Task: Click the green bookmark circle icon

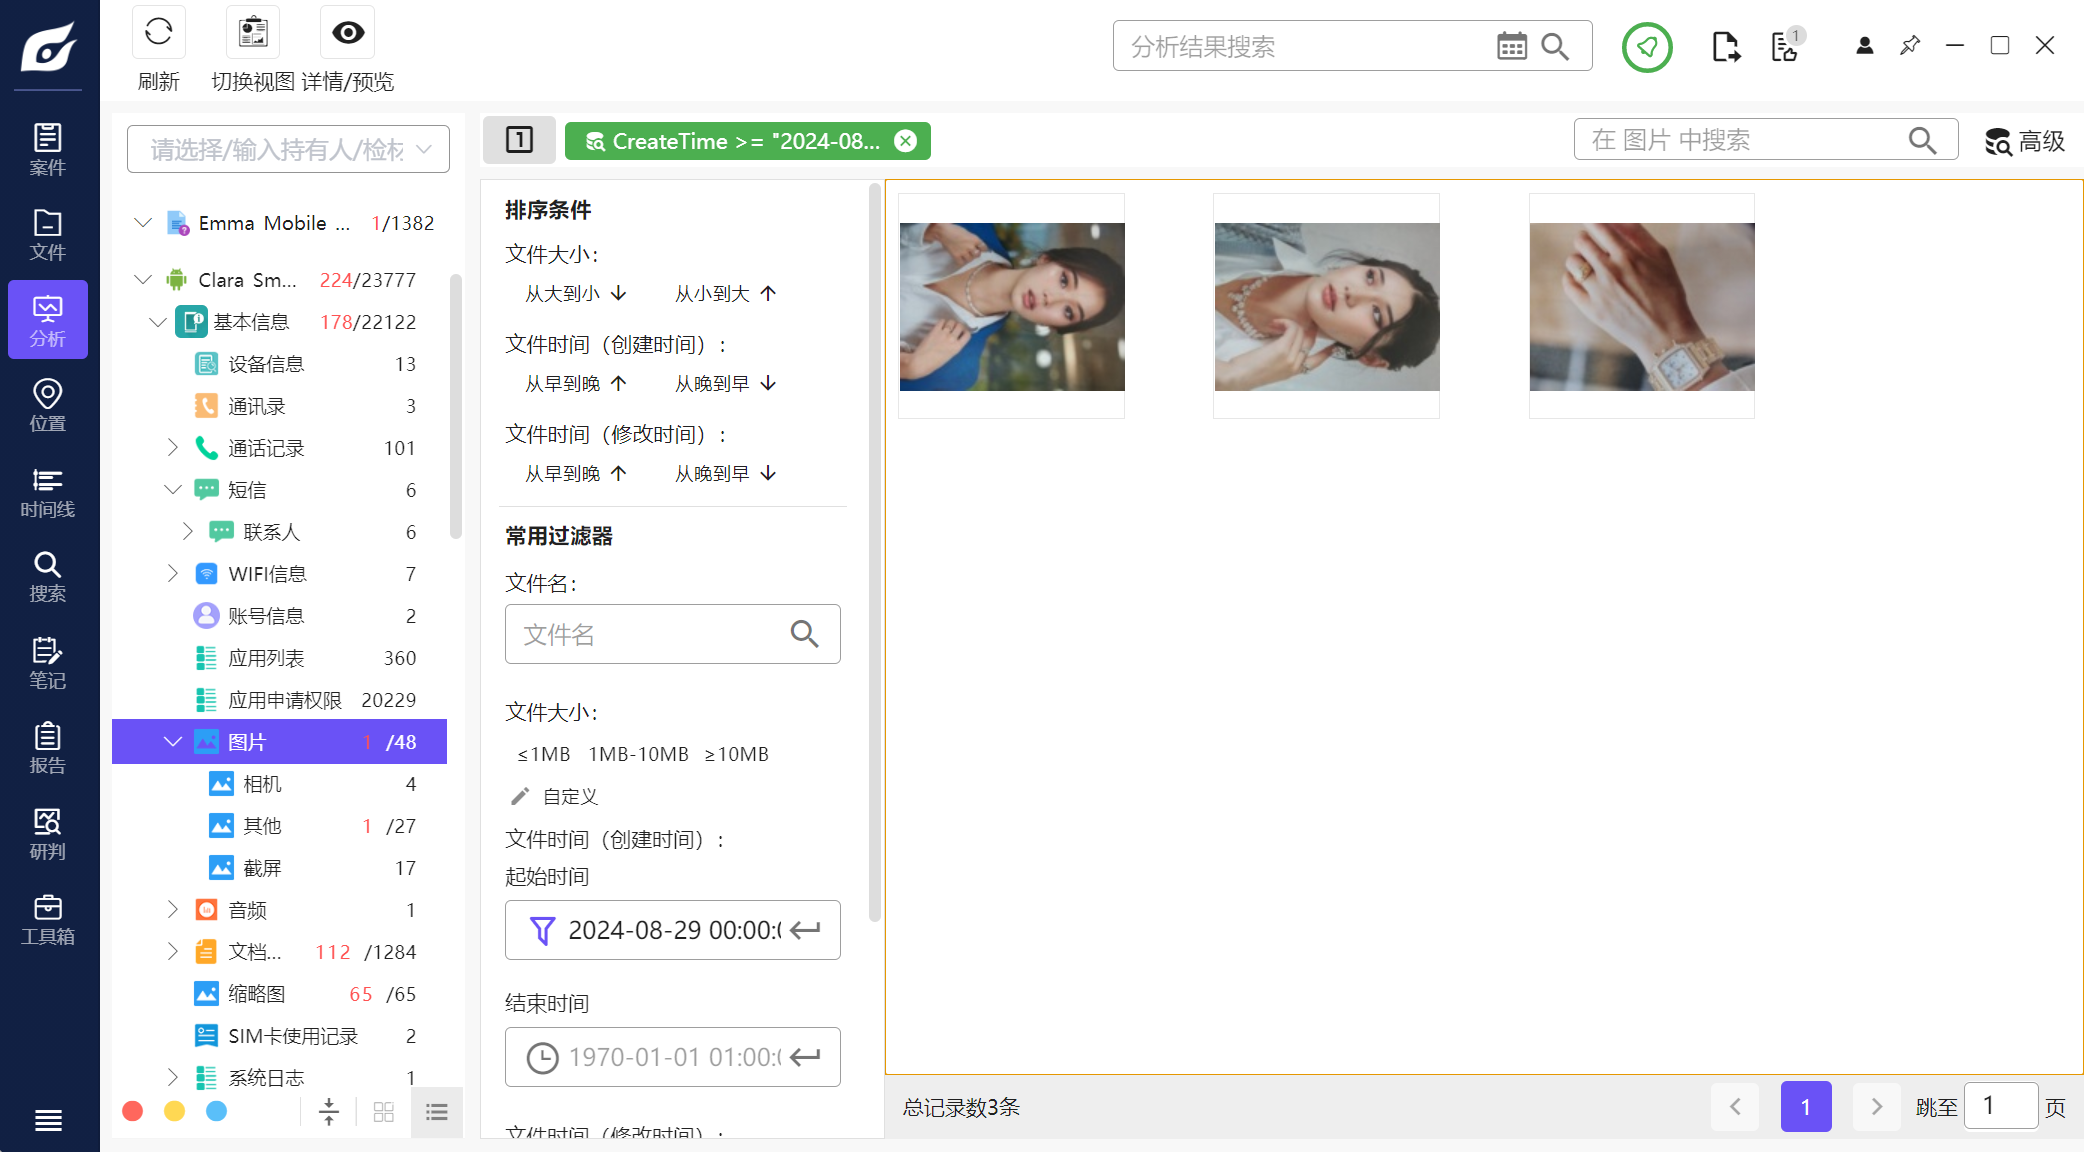Action: 1647,46
